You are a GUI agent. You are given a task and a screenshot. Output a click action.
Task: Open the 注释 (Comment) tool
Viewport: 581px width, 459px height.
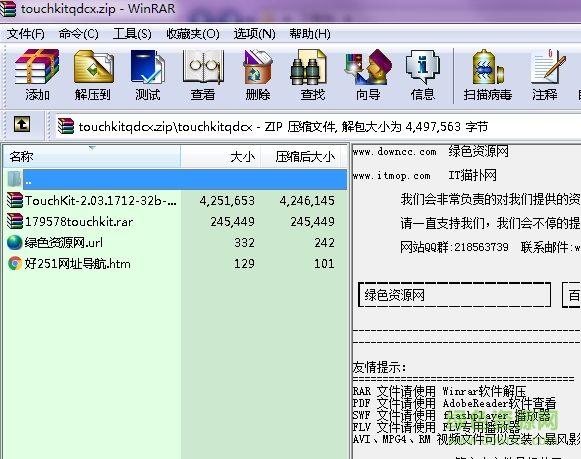tap(545, 75)
